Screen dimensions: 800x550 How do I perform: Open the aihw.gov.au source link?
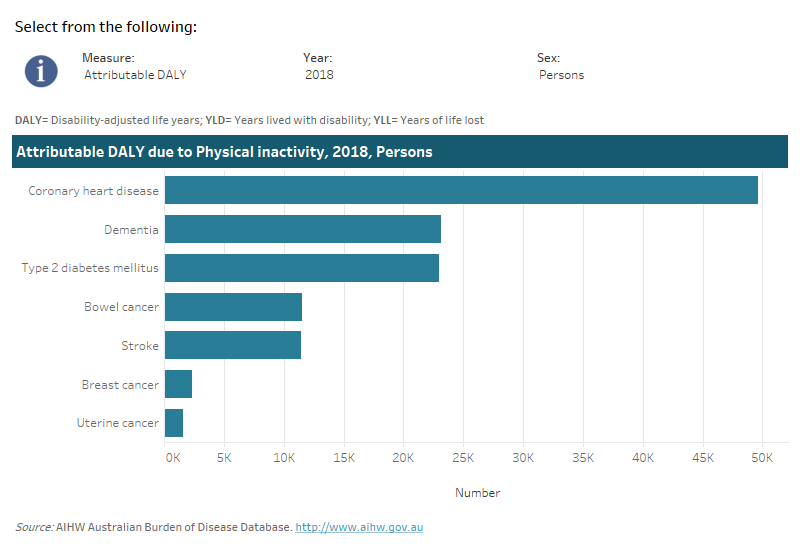[358, 527]
